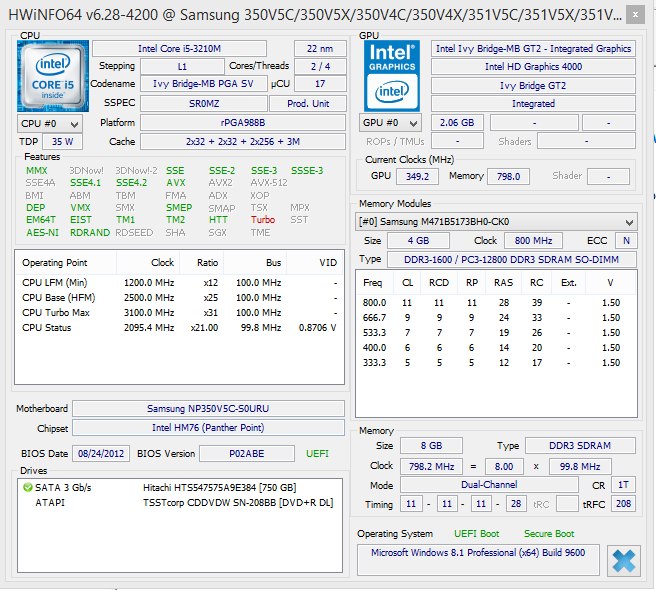
Task: Click the Intel Graphics GPU logo
Action: 392,76
